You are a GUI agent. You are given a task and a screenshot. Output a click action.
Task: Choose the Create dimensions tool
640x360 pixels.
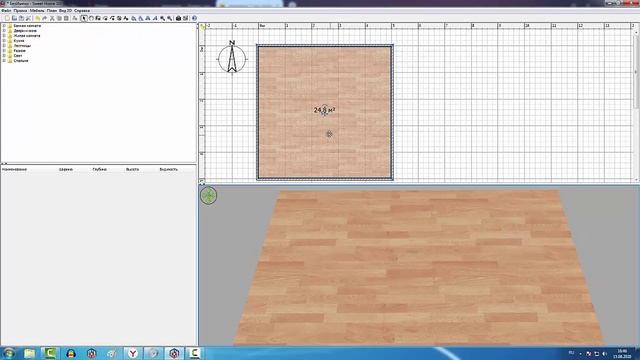pos(119,18)
